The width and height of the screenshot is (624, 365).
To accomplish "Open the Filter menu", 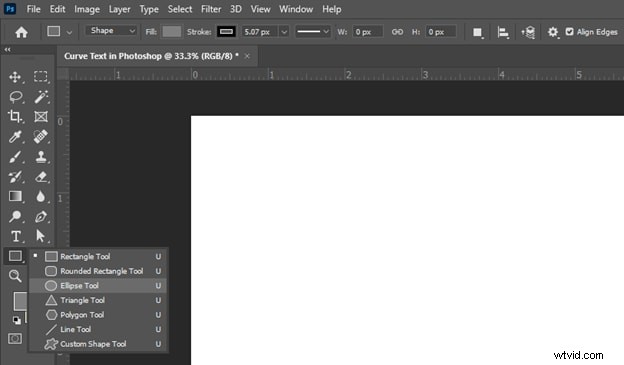I will click(211, 9).
